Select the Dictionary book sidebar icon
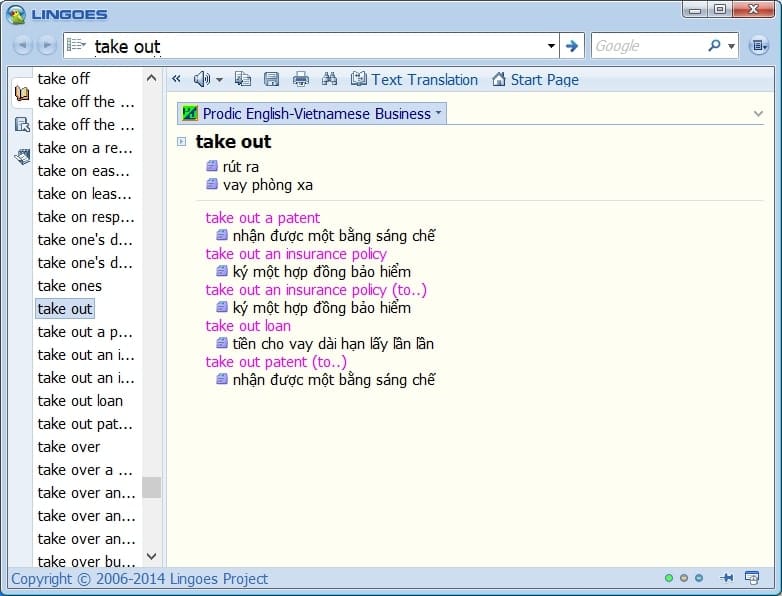This screenshot has width=782, height=596. [x=22, y=93]
